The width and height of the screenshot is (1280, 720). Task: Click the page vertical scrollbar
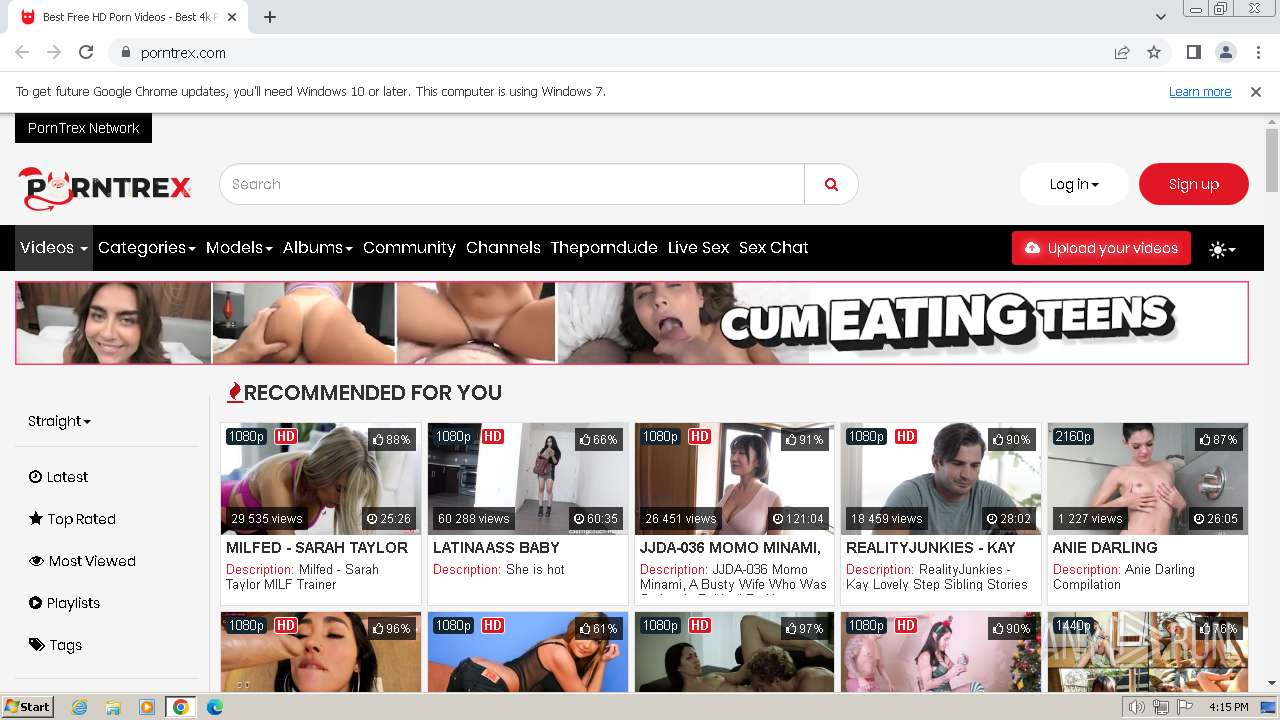[x=1272, y=402]
